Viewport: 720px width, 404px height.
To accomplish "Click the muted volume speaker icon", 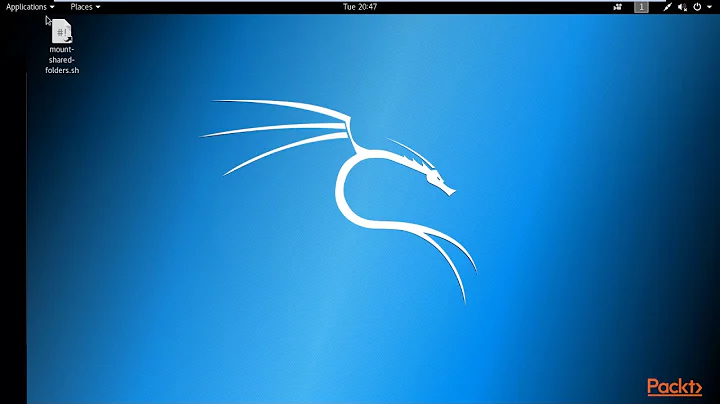I will [x=682, y=7].
